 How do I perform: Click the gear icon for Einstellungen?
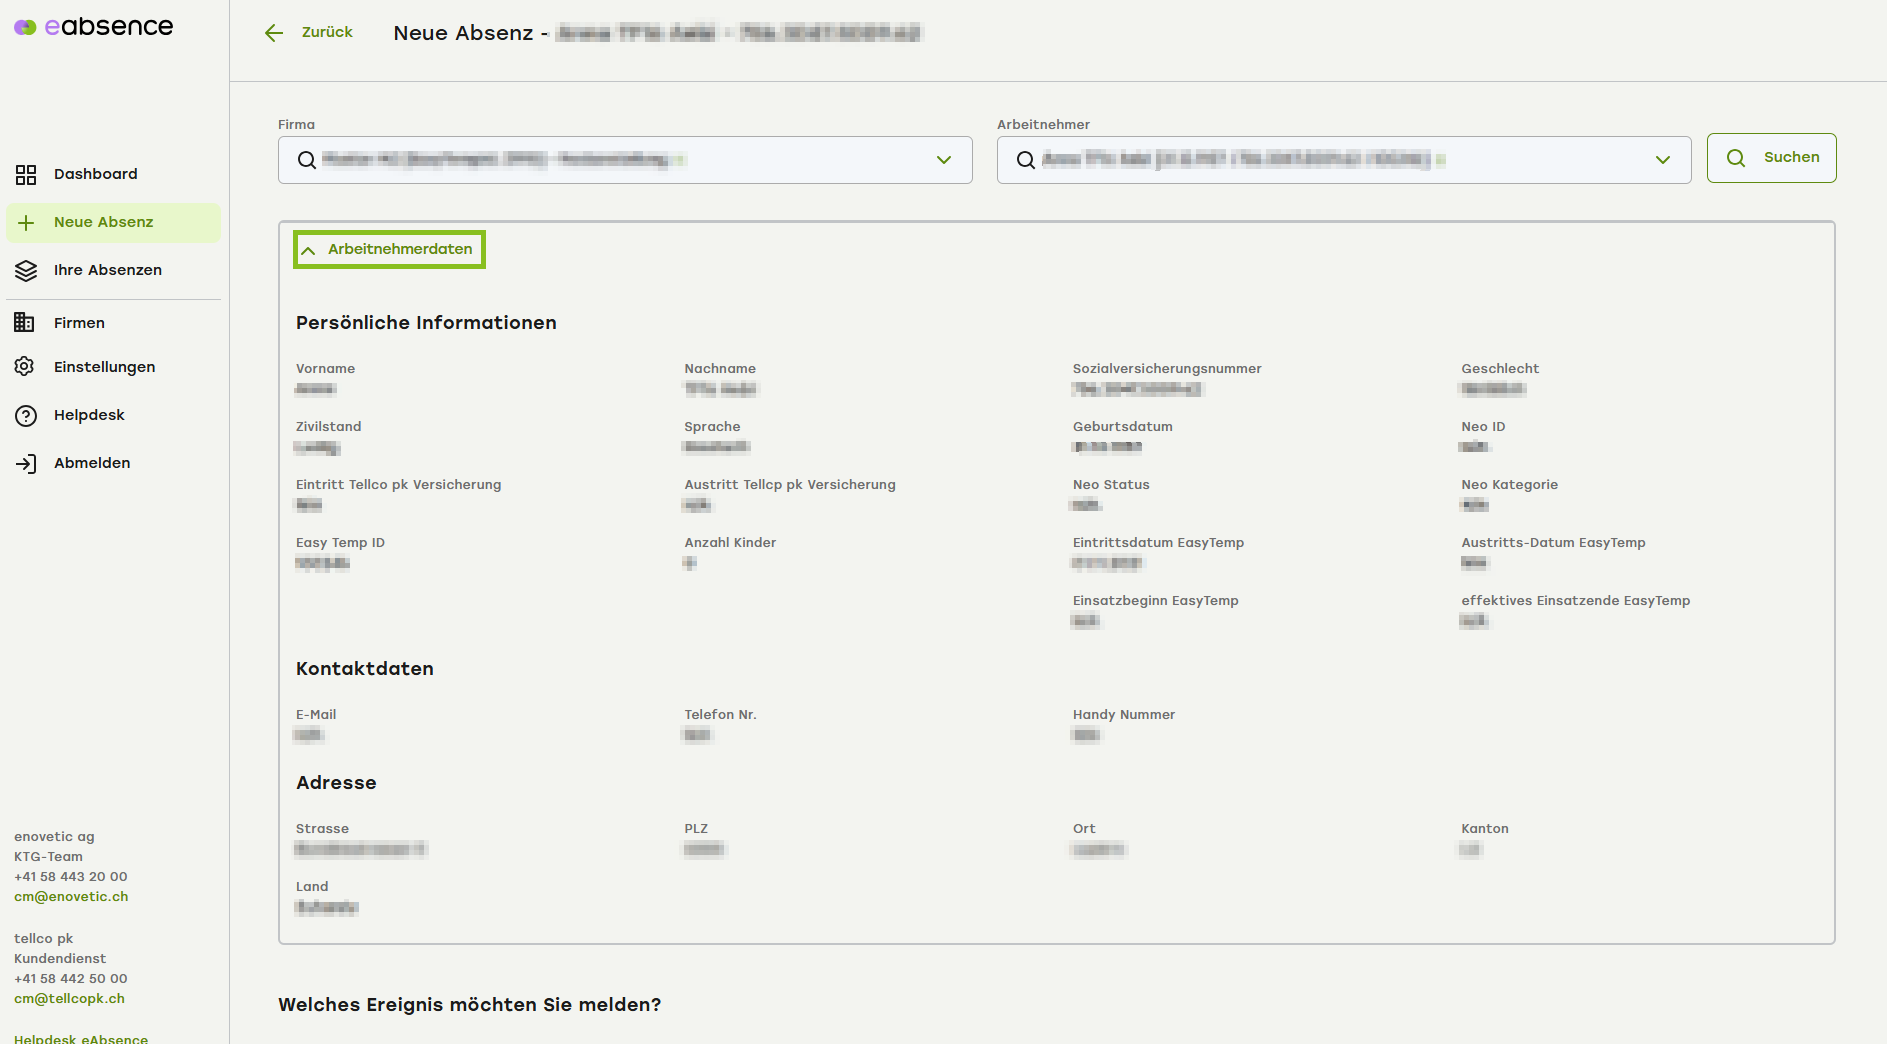point(25,367)
